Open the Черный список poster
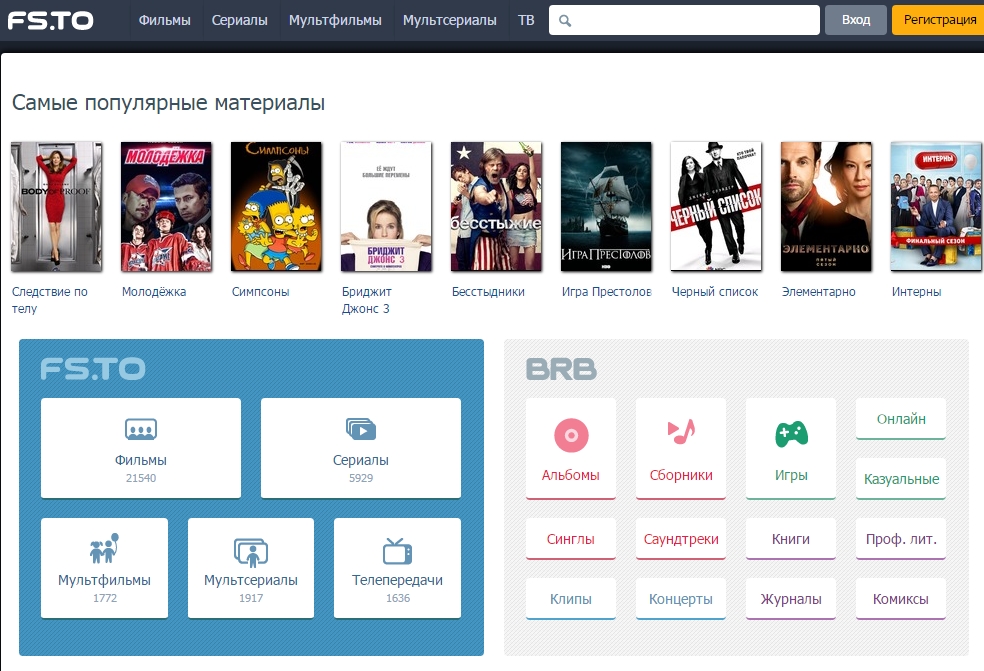The image size is (984, 671). (716, 207)
